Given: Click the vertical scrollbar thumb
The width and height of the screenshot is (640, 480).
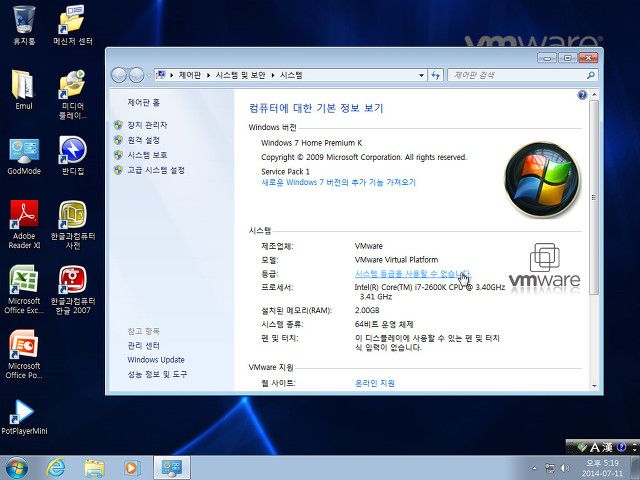Looking at the screenshot, I should [x=594, y=197].
